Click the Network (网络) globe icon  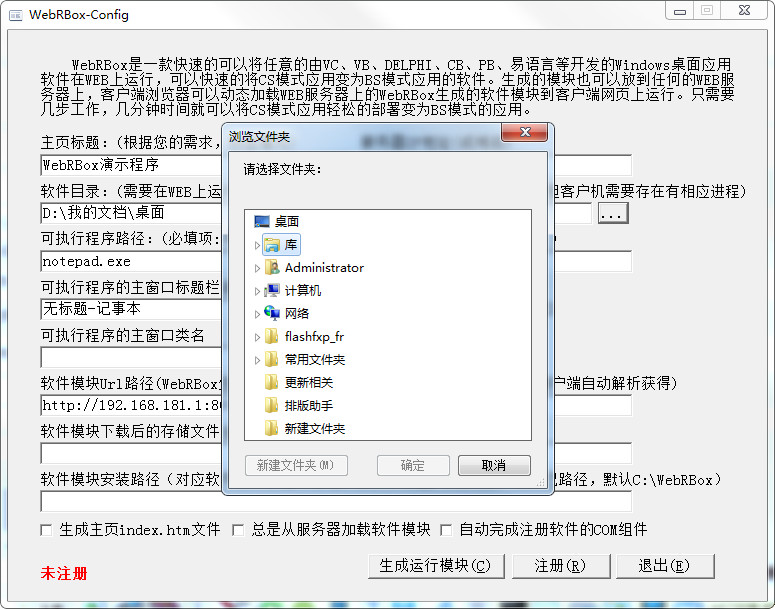click(x=272, y=313)
